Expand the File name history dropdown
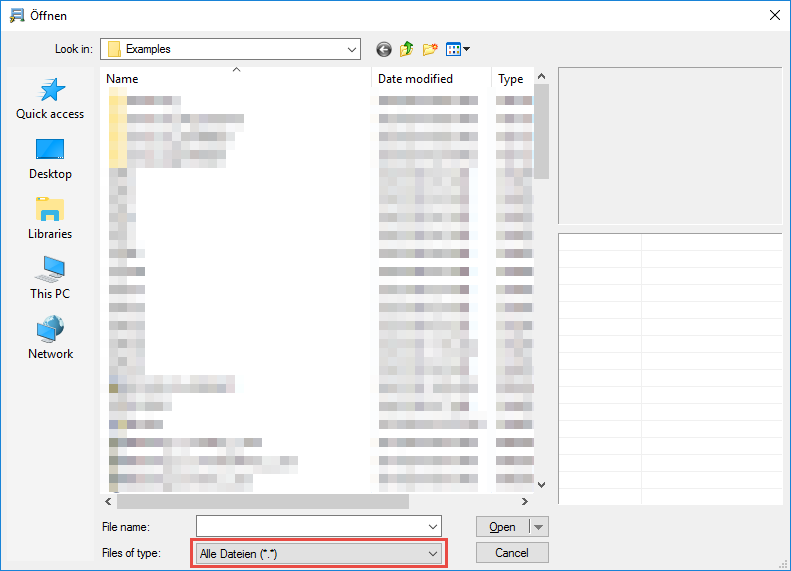 click(433, 527)
